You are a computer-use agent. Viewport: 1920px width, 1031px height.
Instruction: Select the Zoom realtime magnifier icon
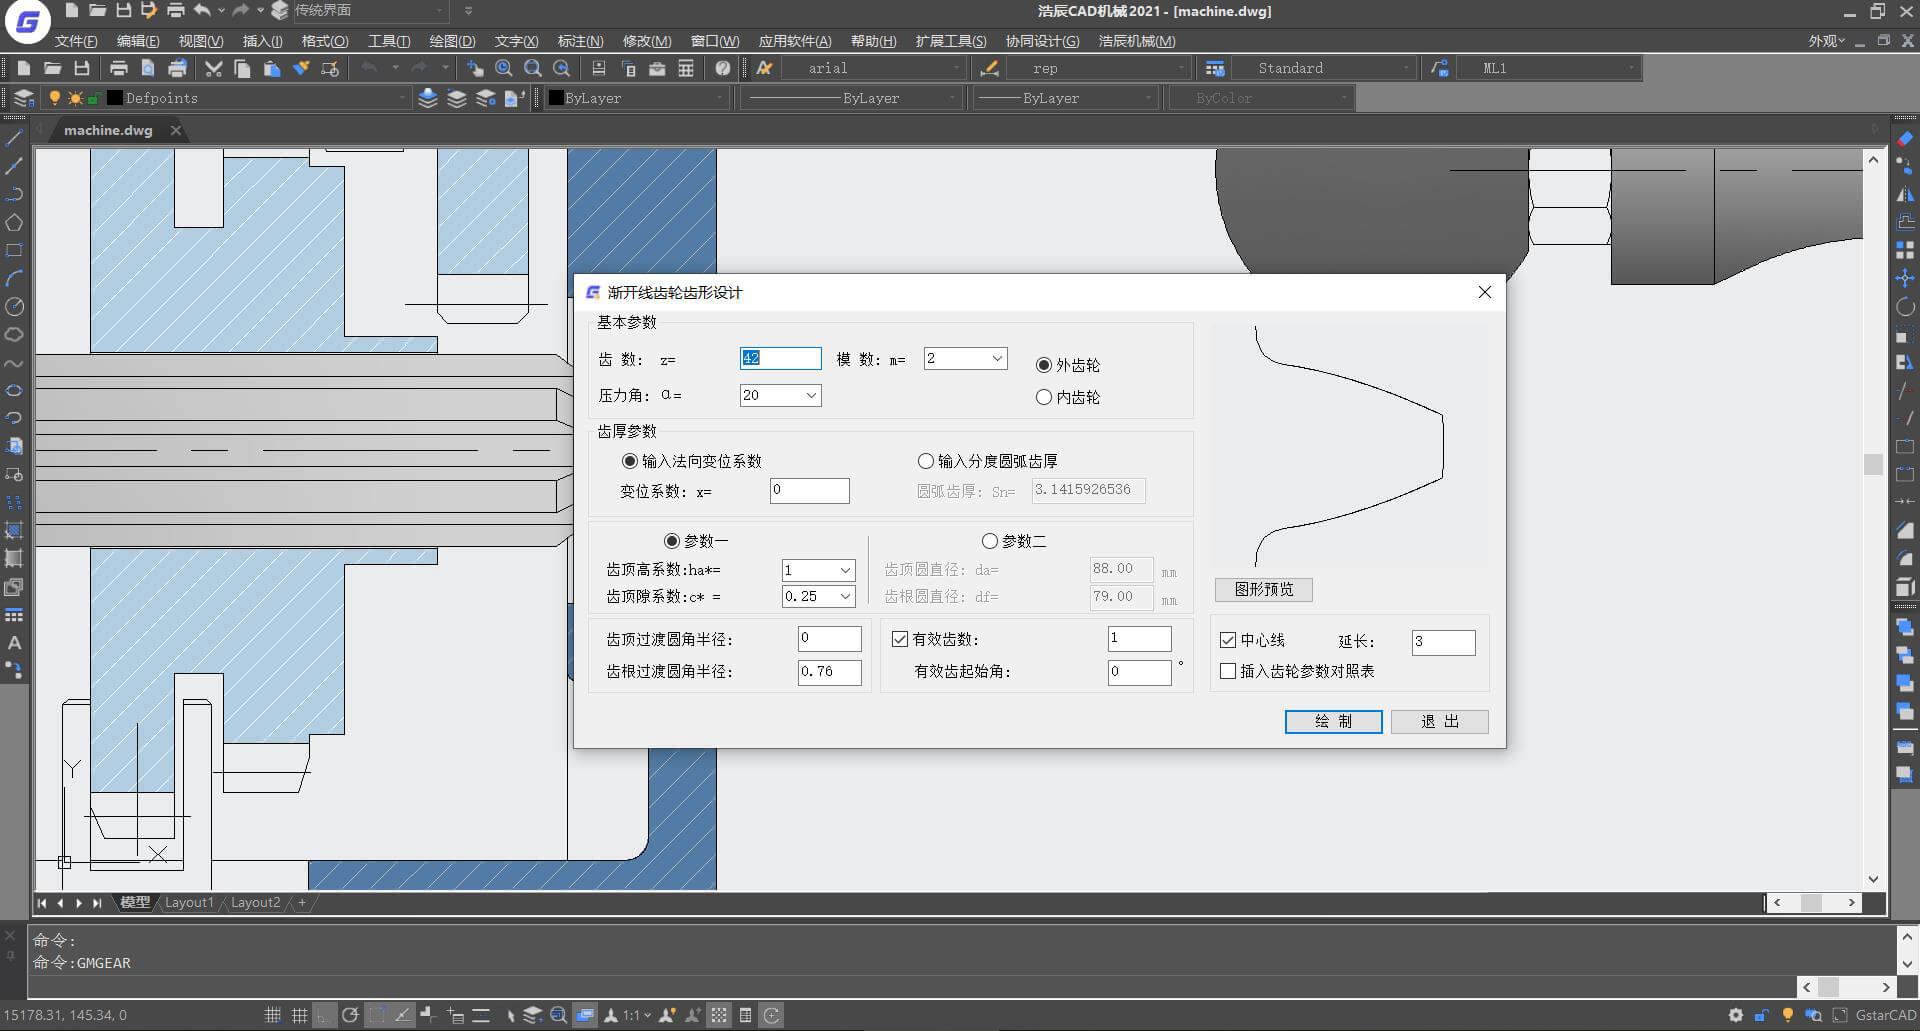[x=504, y=68]
